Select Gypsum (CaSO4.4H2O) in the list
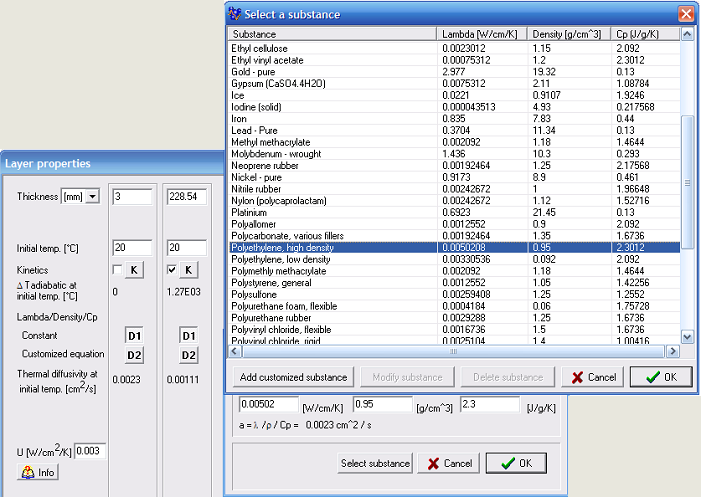The image size is (701, 497). 455,84
